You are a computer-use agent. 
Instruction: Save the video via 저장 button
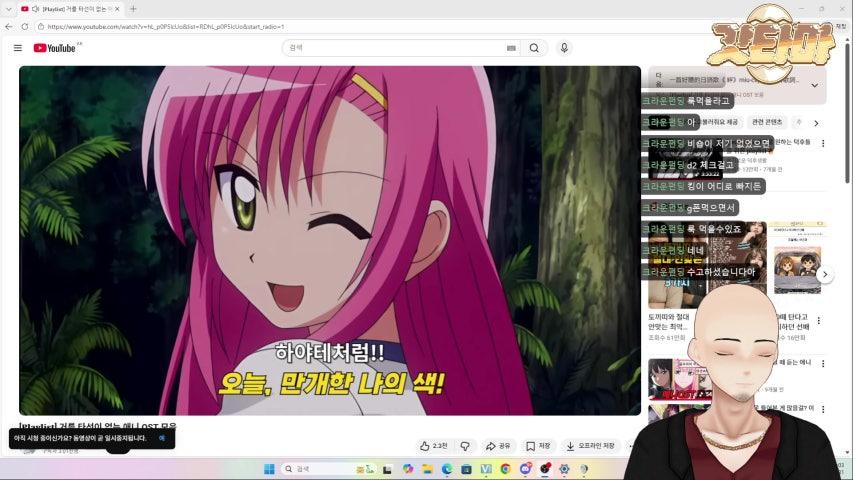[x=538, y=446]
